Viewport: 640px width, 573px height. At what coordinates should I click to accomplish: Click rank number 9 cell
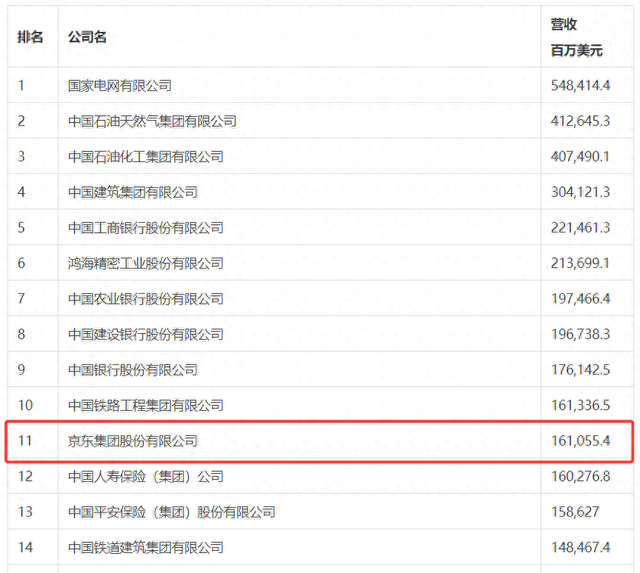21,369
